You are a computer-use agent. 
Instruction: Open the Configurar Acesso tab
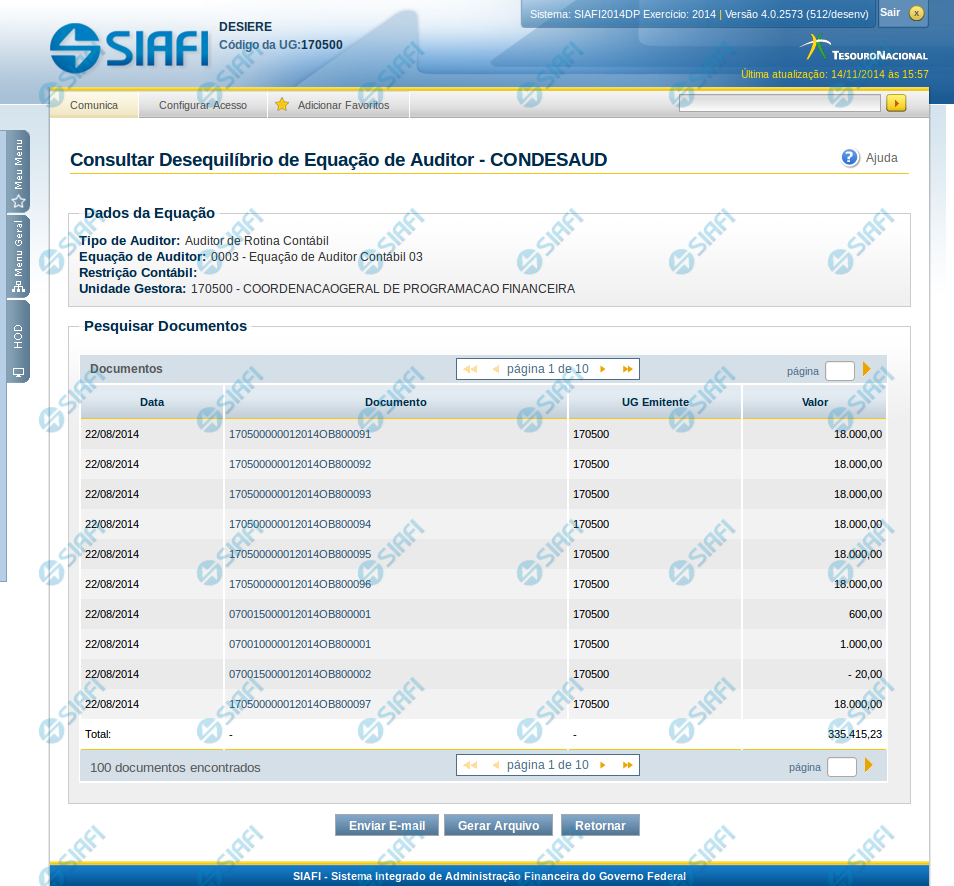[203, 105]
